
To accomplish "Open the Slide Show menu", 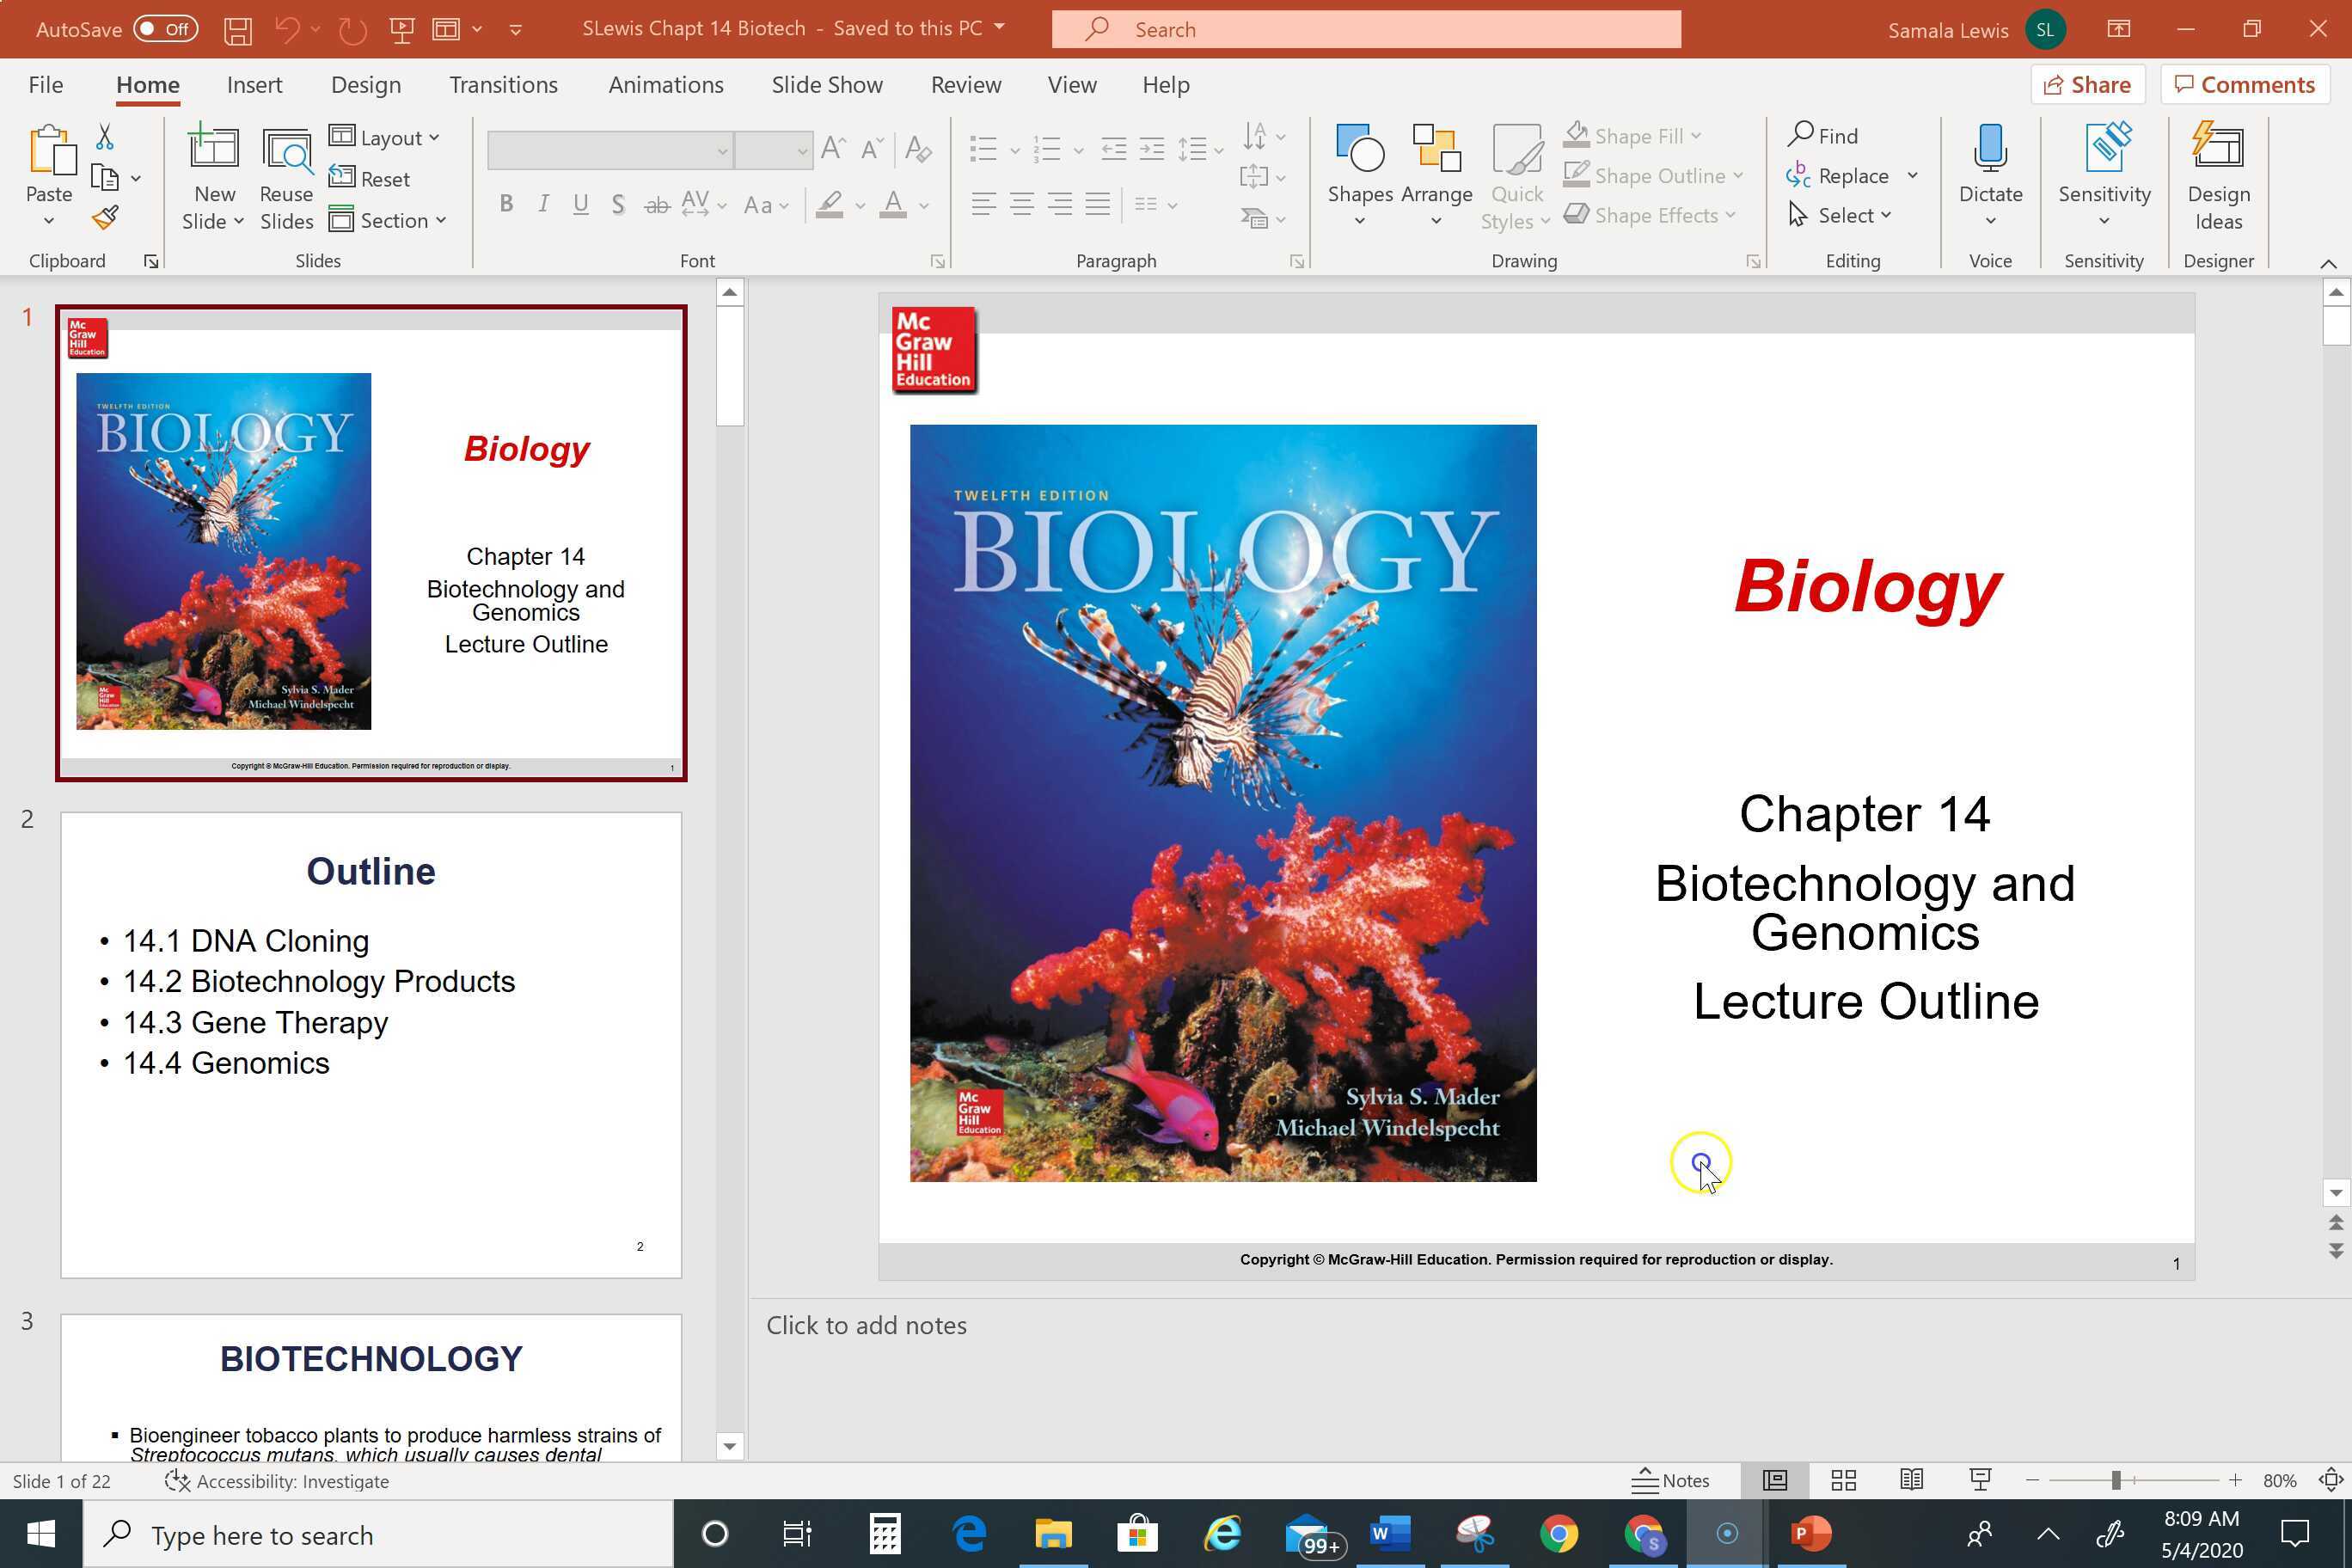I will [x=826, y=85].
